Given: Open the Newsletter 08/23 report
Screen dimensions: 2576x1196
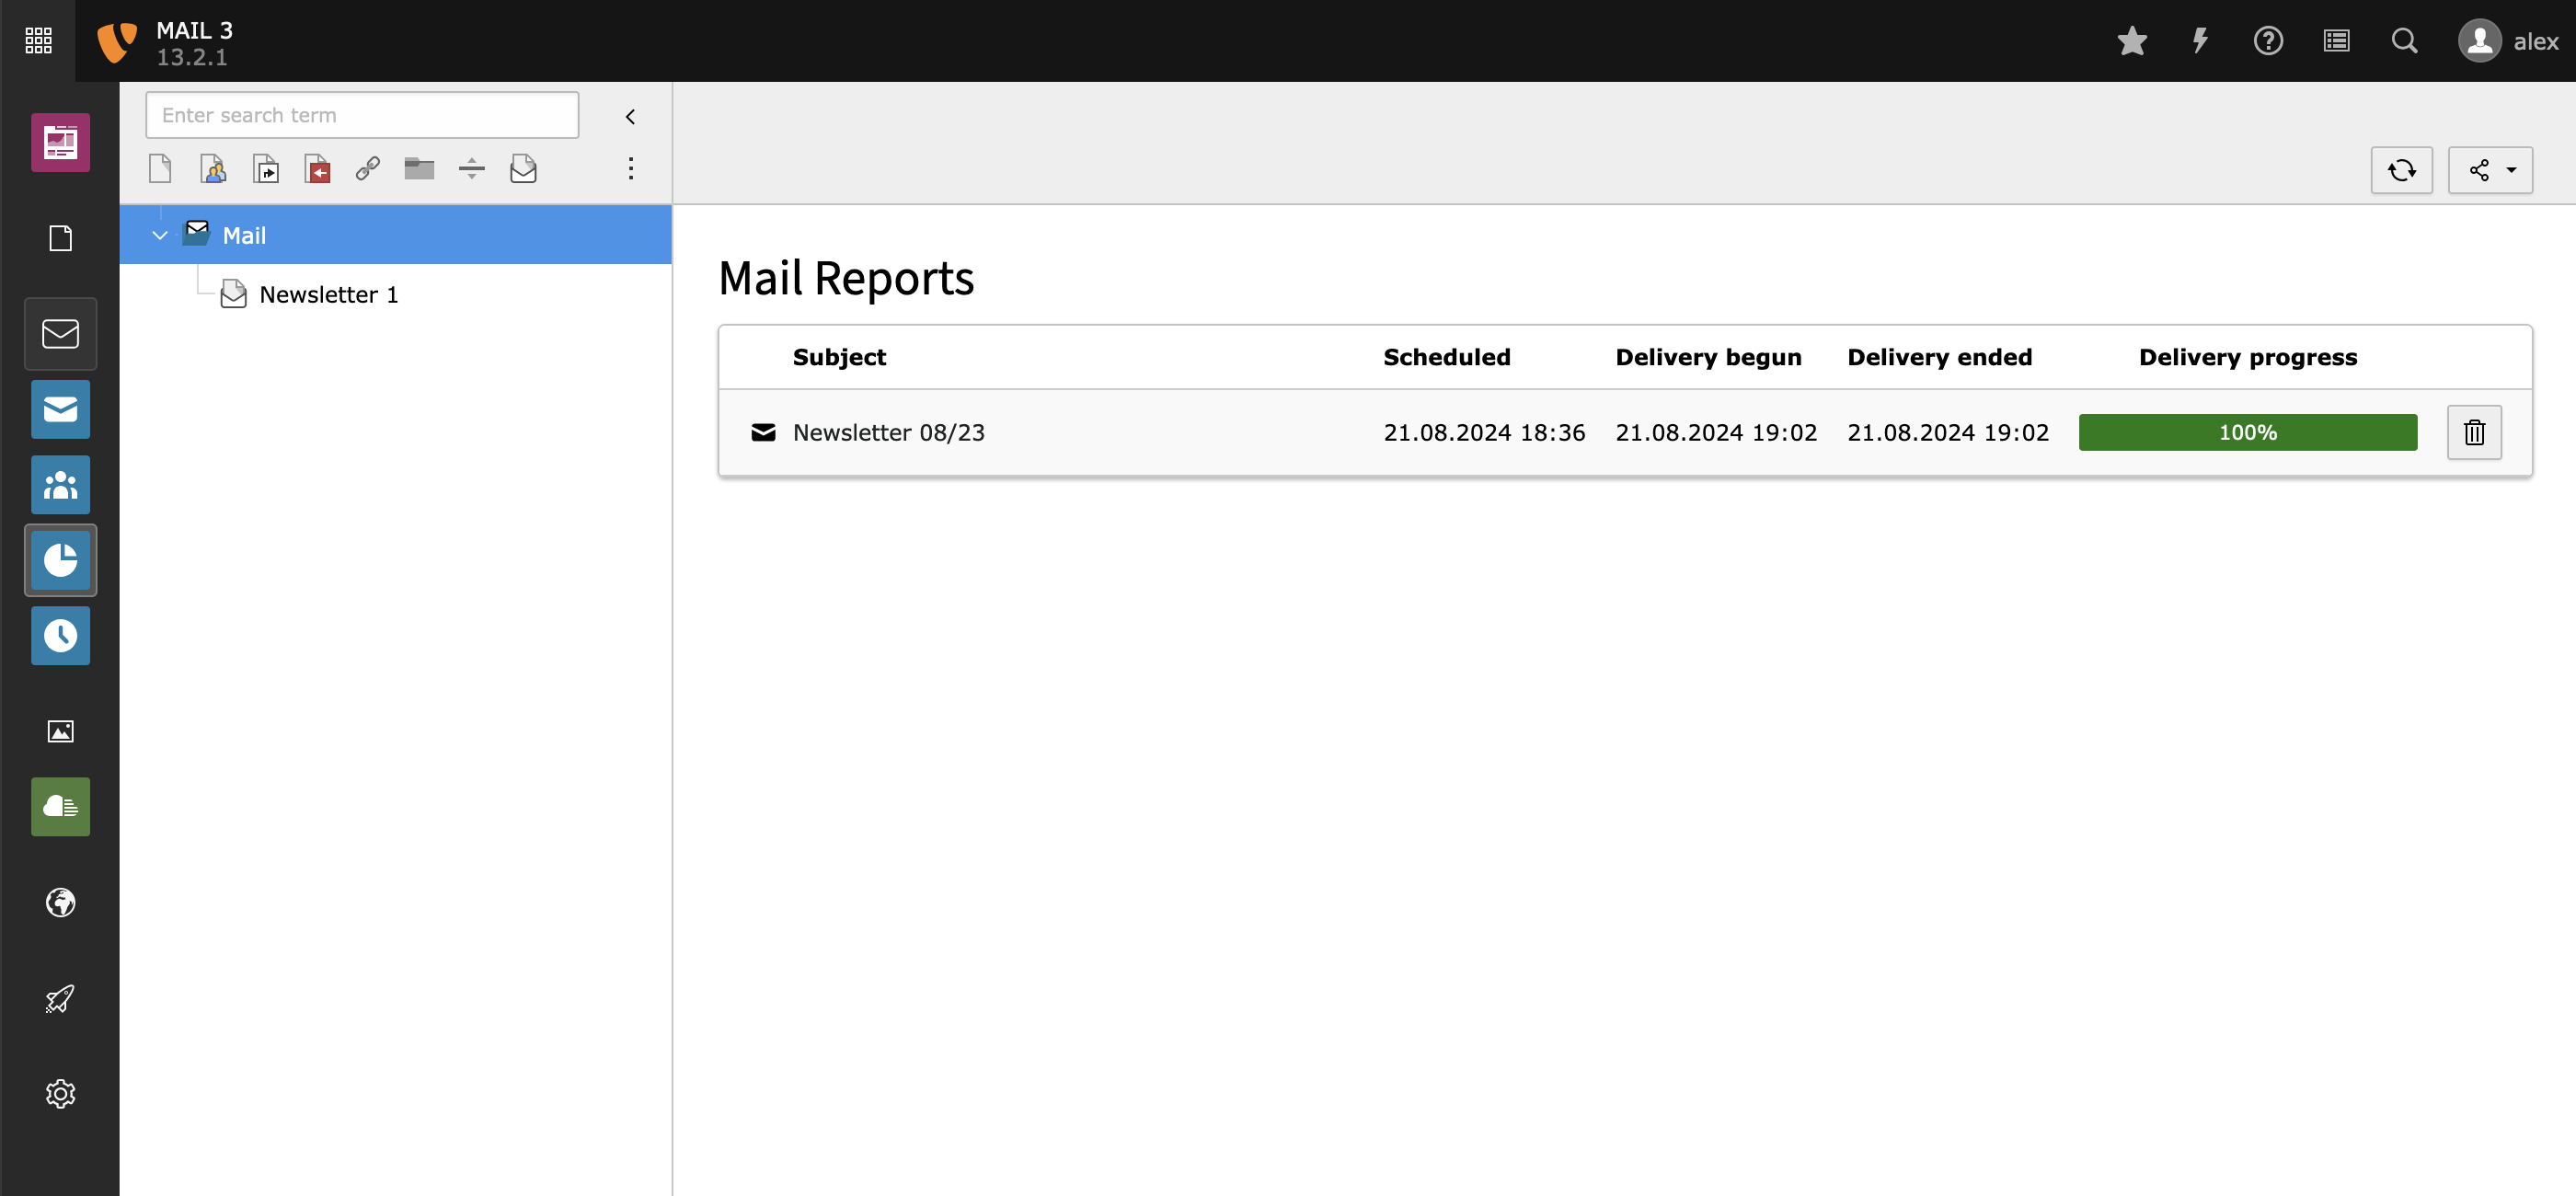Looking at the screenshot, I should click(x=888, y=433).
